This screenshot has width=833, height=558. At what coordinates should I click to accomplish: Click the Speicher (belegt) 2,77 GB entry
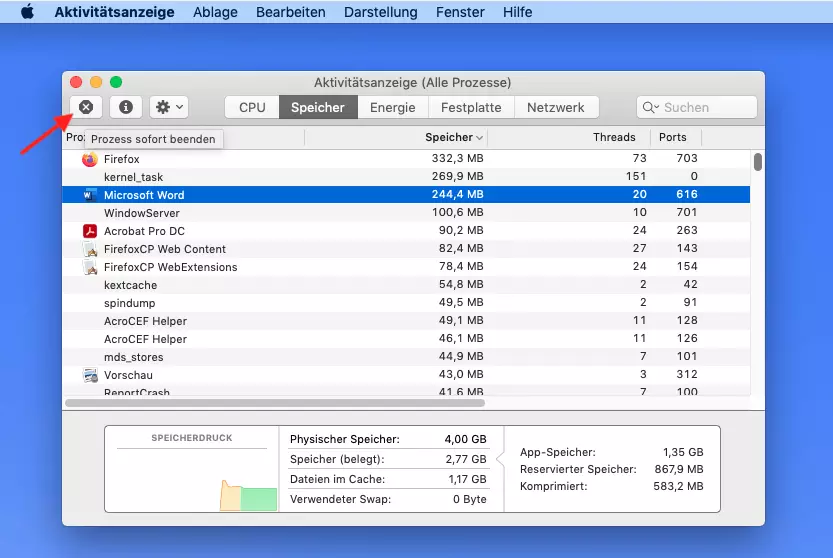tap(388, 459)
